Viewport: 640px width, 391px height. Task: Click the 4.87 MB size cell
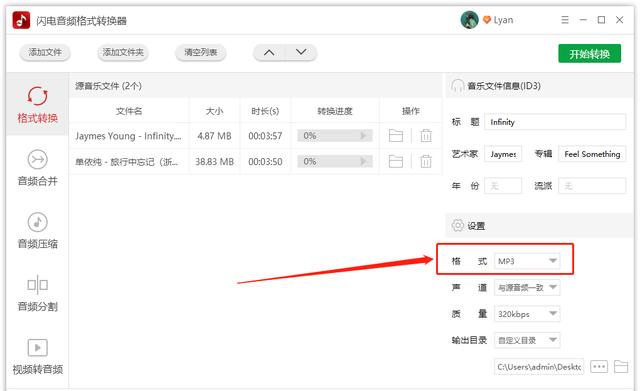214,136
